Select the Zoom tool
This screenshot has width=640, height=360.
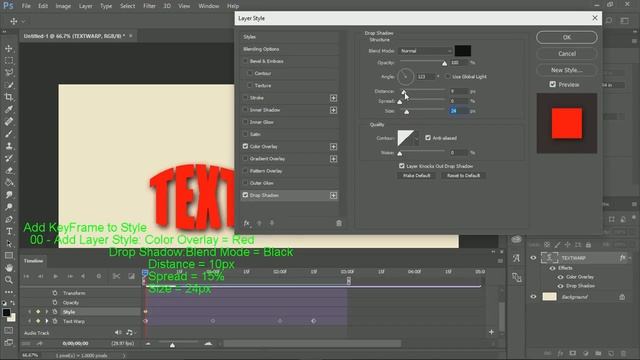(9, 280)
